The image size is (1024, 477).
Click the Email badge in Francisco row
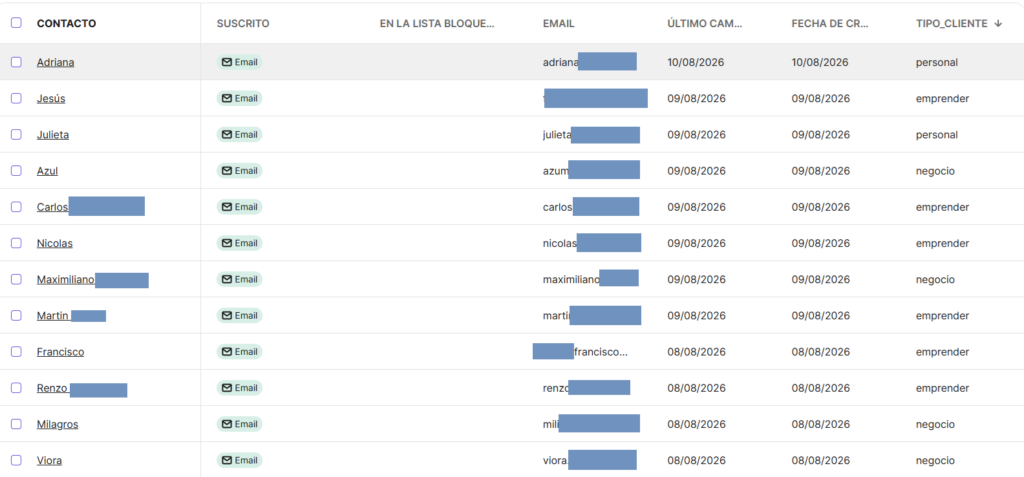(x=240, y=352)
